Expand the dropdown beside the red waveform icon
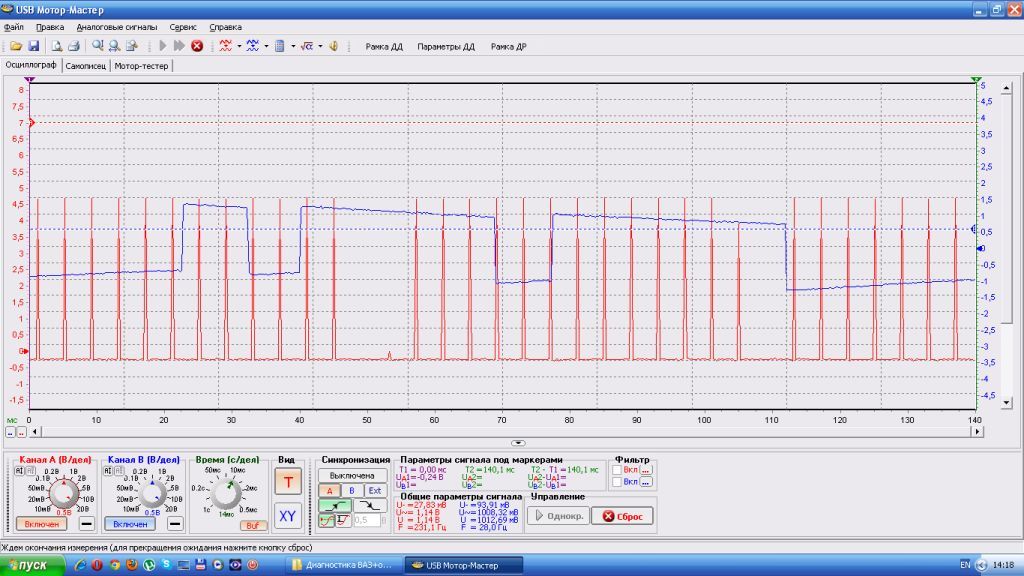The image size is (1024, 576). click(239, 46)
